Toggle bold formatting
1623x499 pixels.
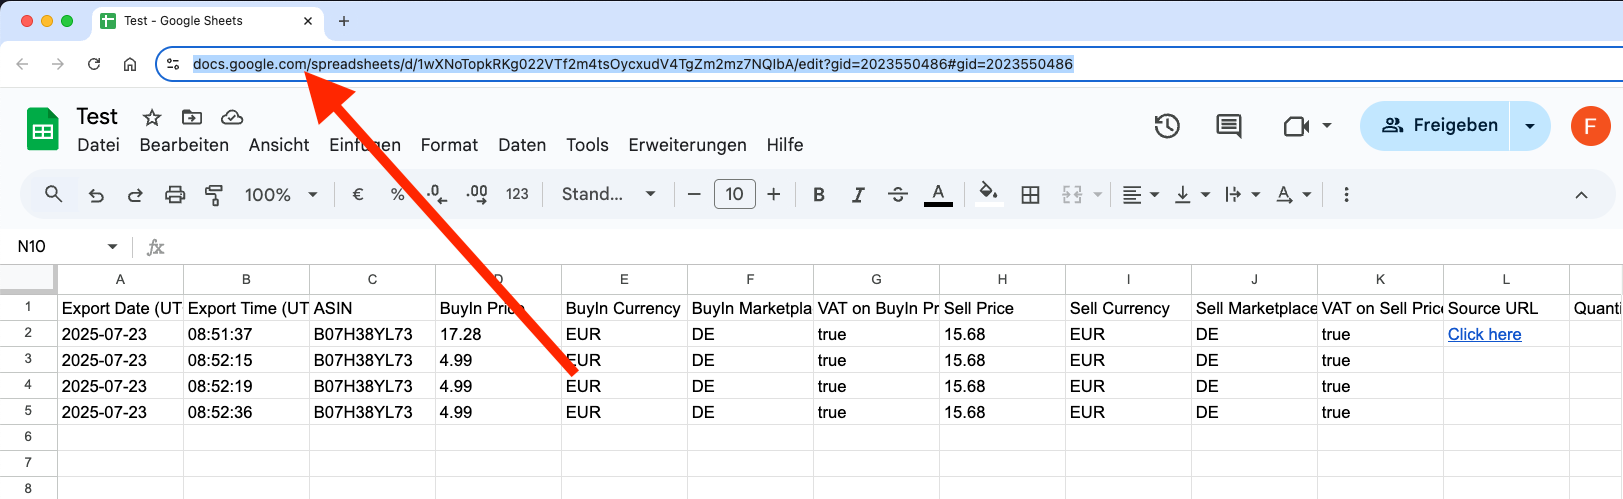[x=819, y=195]
